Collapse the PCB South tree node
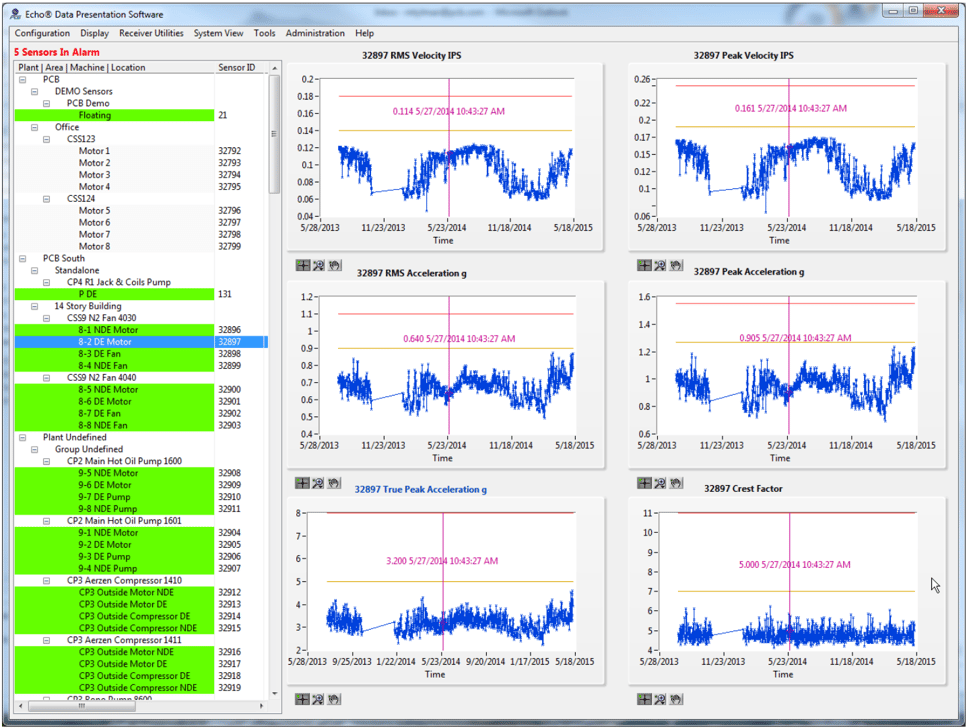 [x=22, y=258]
